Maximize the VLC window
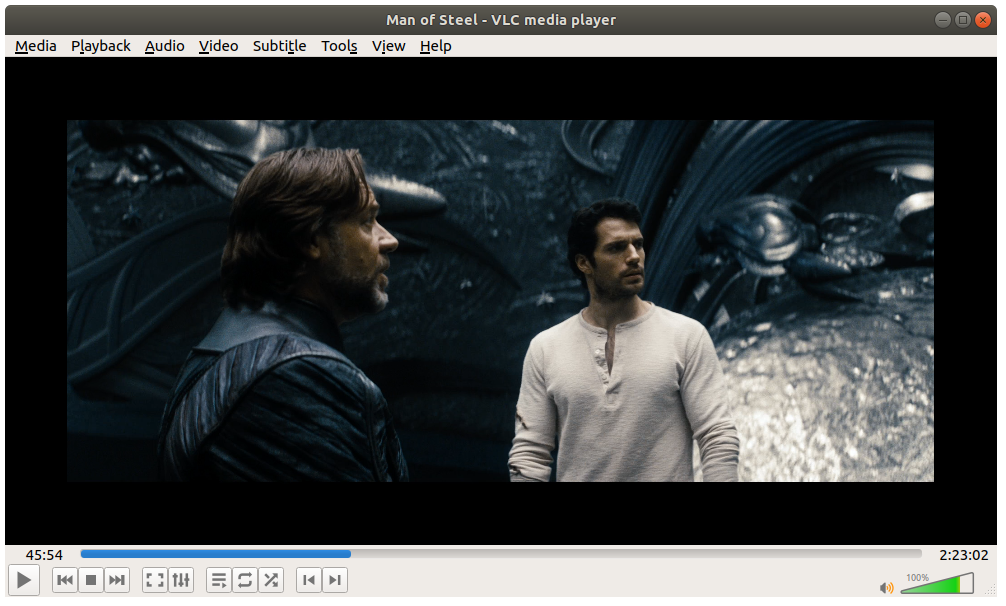 (963, 20)
